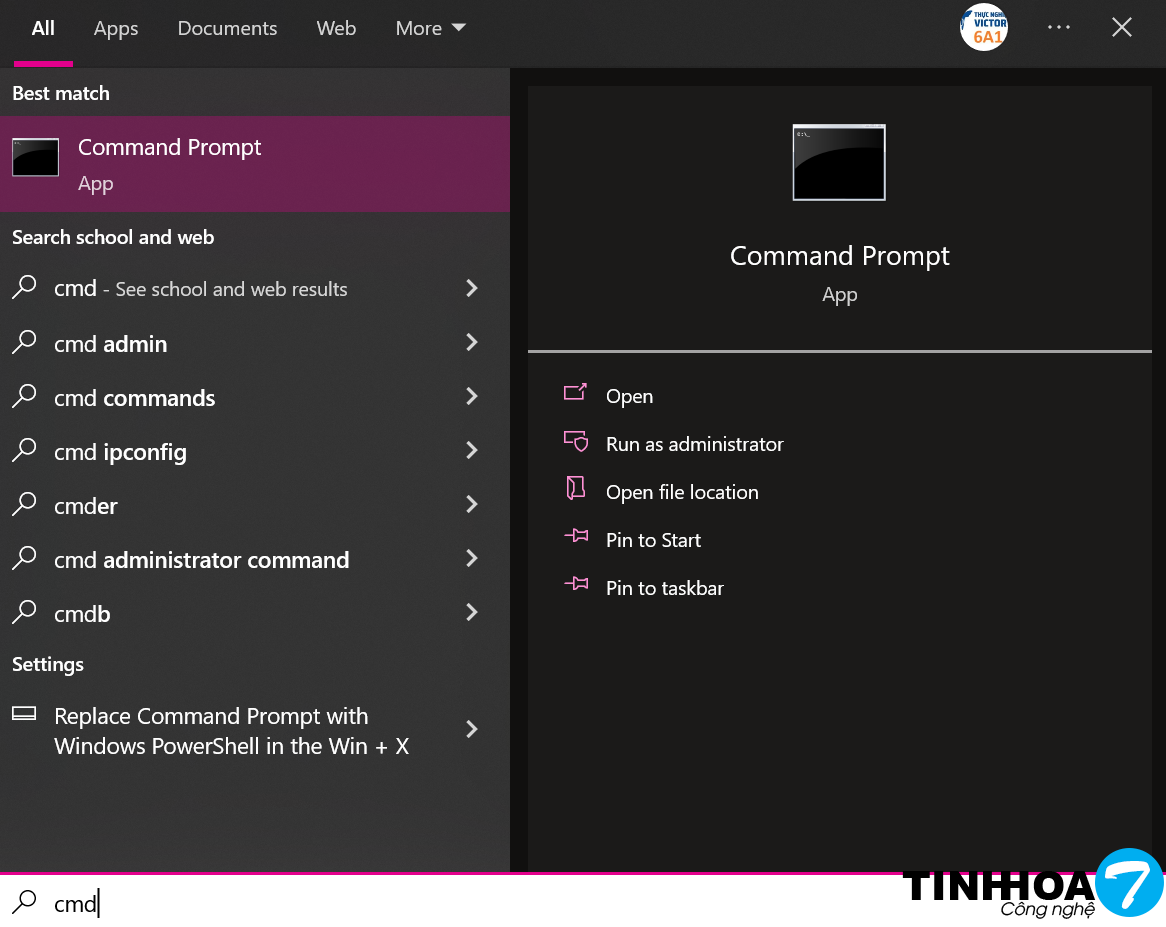Expand the Replace Command Prompt setting chevron
Image resolution: width=1166 pixels, height=927 pixels.
tap(471, 730)
